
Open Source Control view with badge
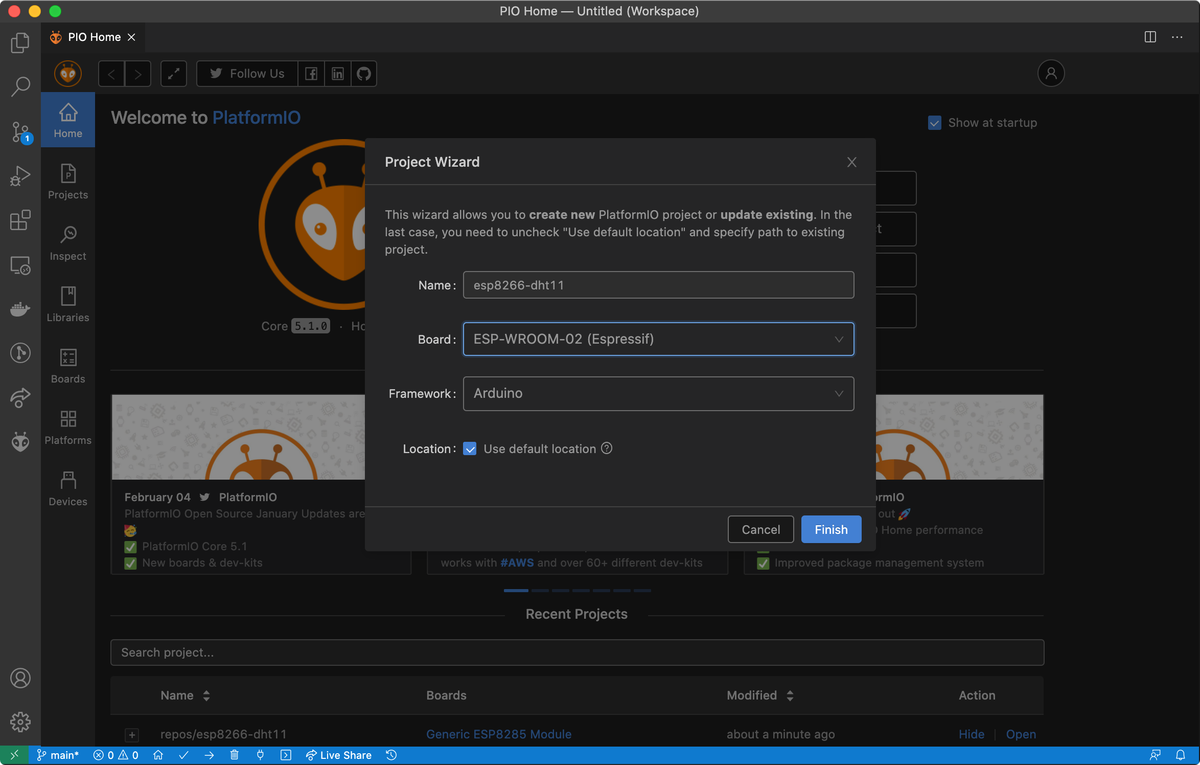click(x=20, y=131)
